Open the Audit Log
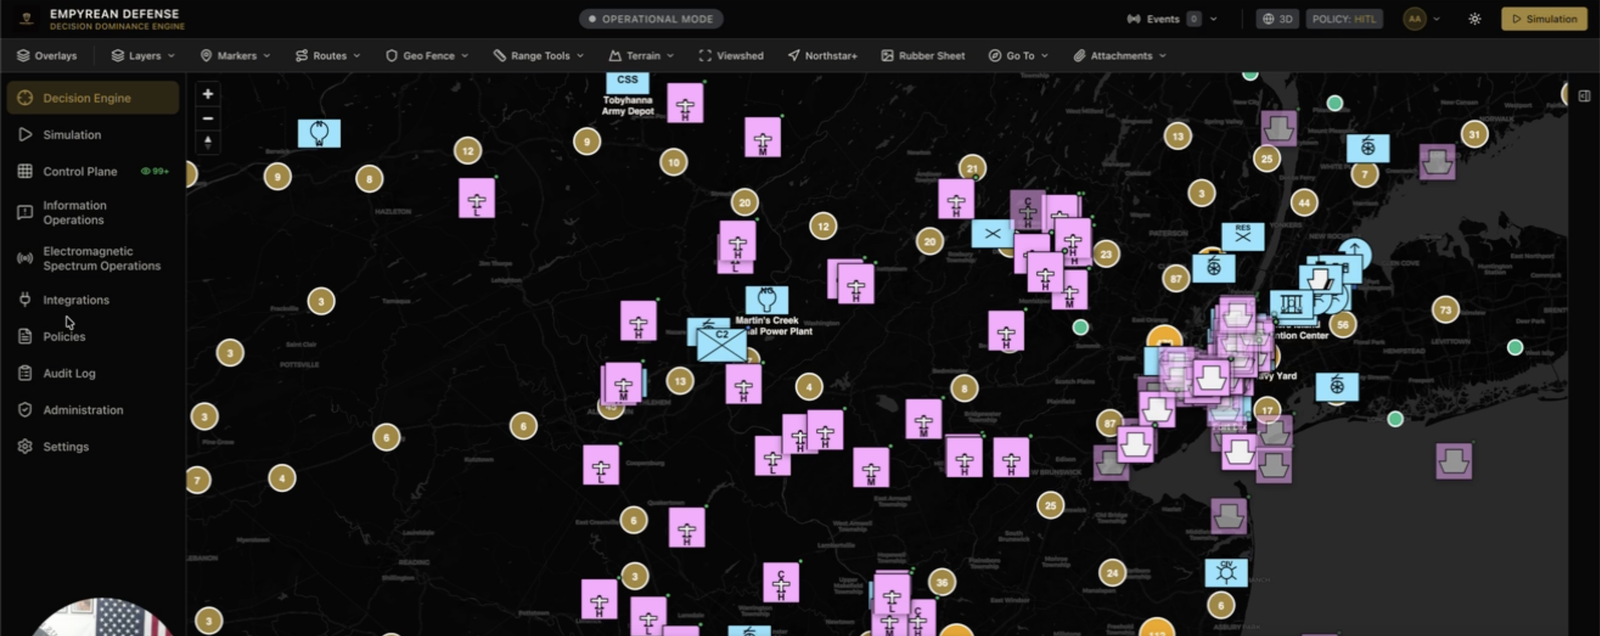 (69, 374)
